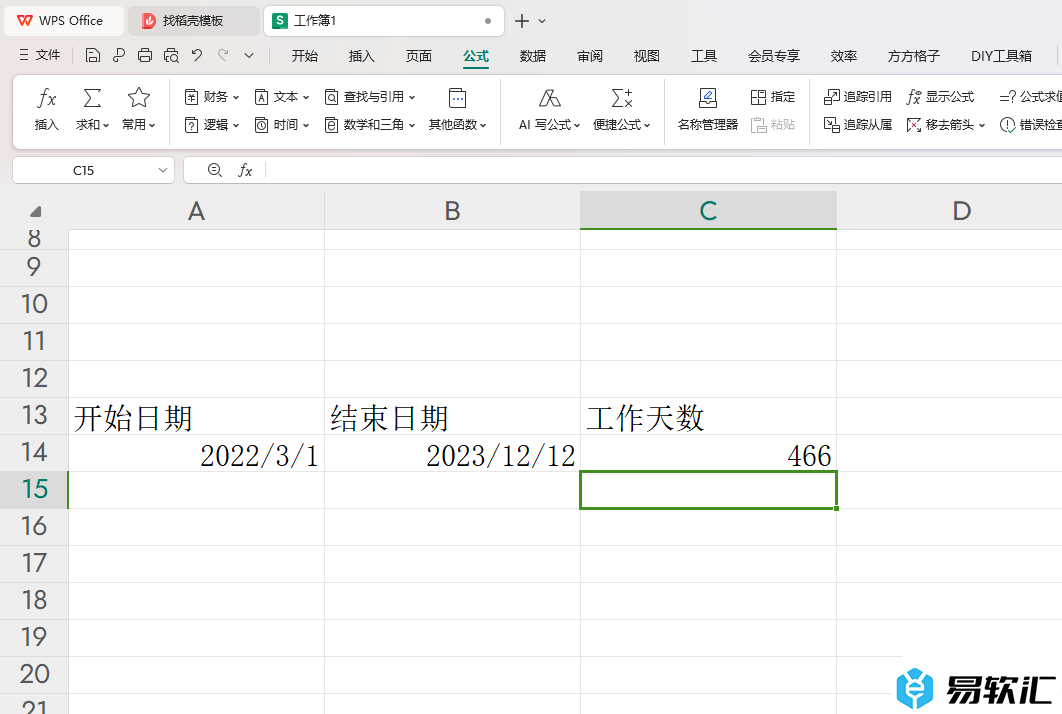Viewport: 1062px width, 714px height.
Task: Open the 其他函数 dropdown
Action: pos(457,108)
